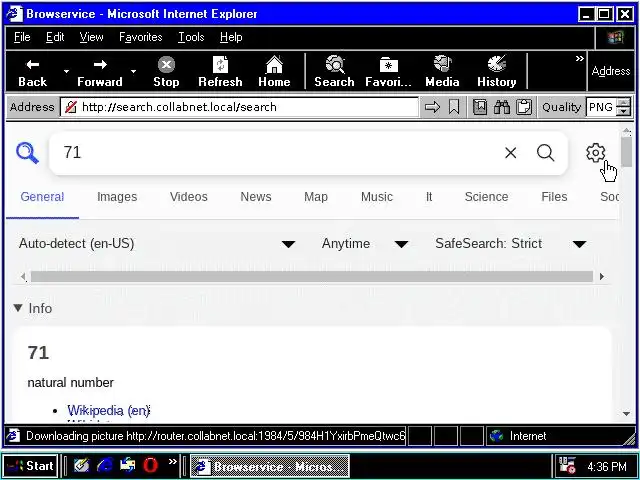The height and width of the screenshot is (480, 640).
Task: Click the bookmark ribbon icon
Action: coord(454,107)
